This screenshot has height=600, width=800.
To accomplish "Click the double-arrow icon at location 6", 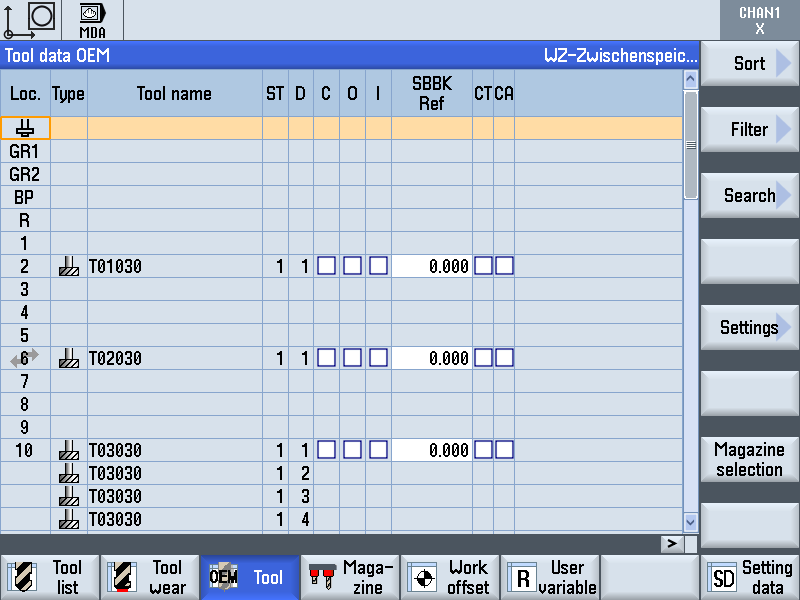I will pos(25,357).
